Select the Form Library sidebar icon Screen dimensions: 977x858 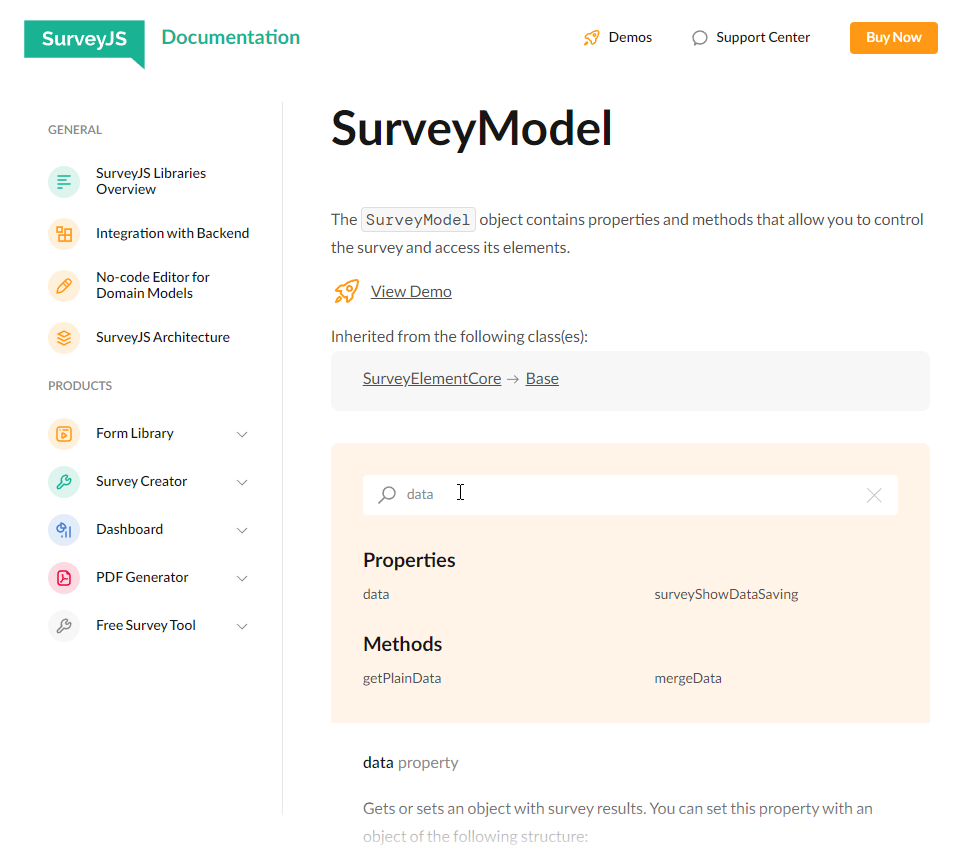pos(63,433)
